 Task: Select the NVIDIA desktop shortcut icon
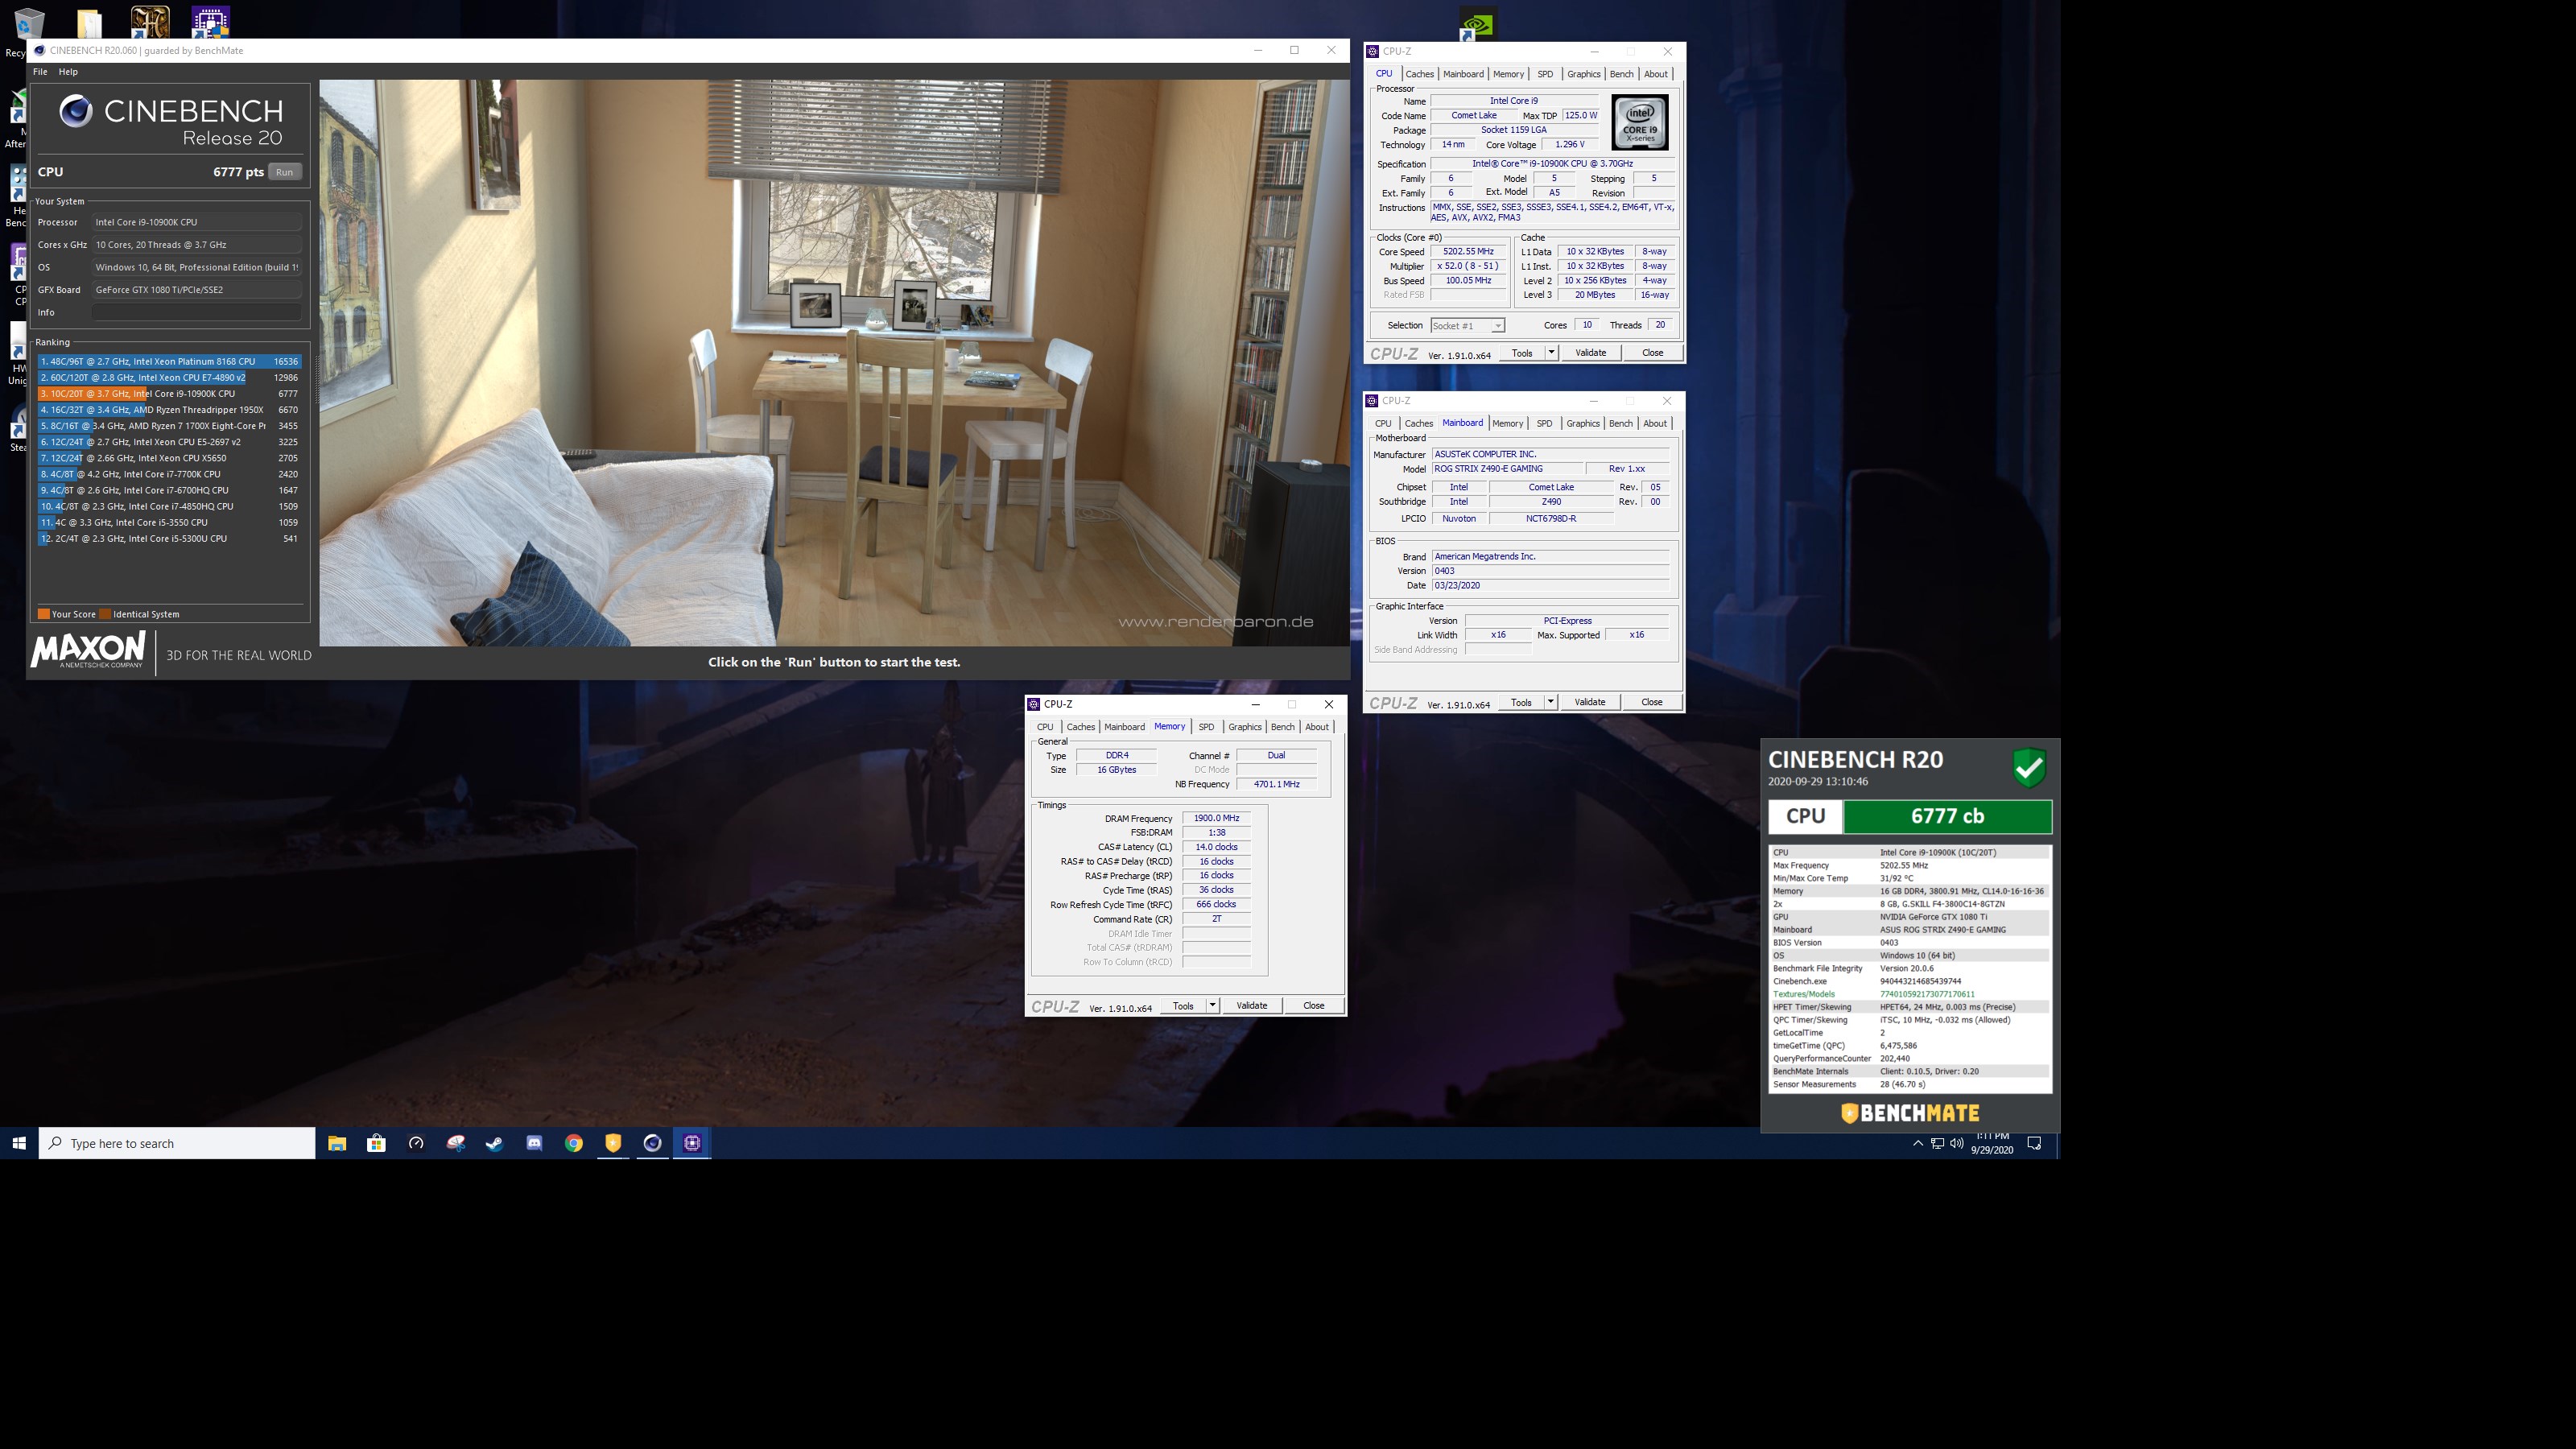[x=1477, y=24]
